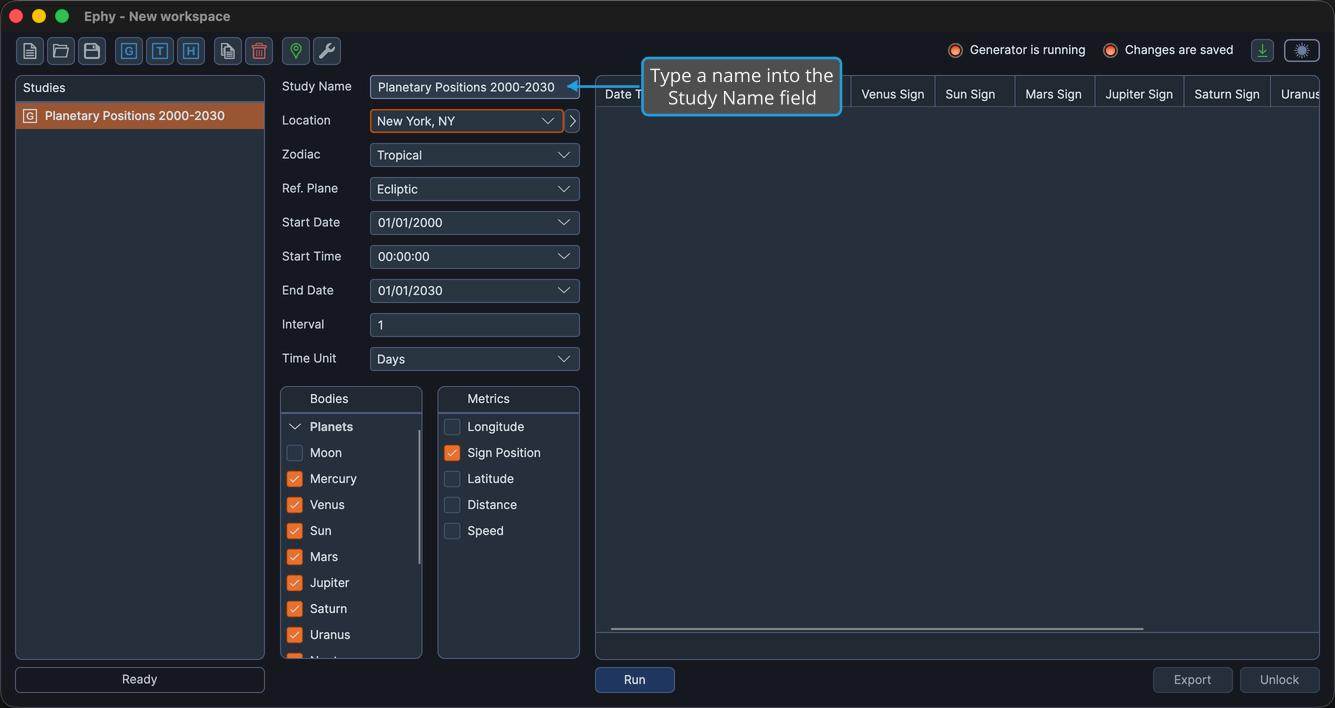This screenshot has width=1335, height=708.
Task: Enable the Latitude metric
Action: [452, 479]
